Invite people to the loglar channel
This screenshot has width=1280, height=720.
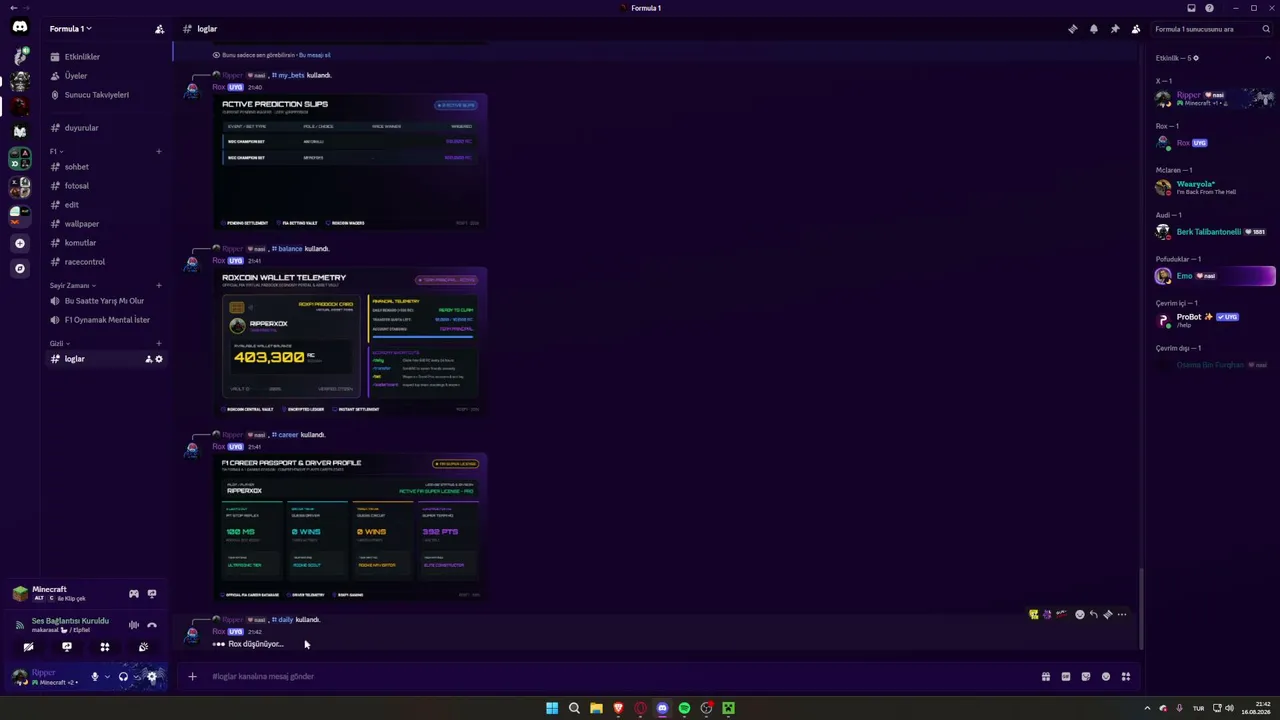(149, 359)
